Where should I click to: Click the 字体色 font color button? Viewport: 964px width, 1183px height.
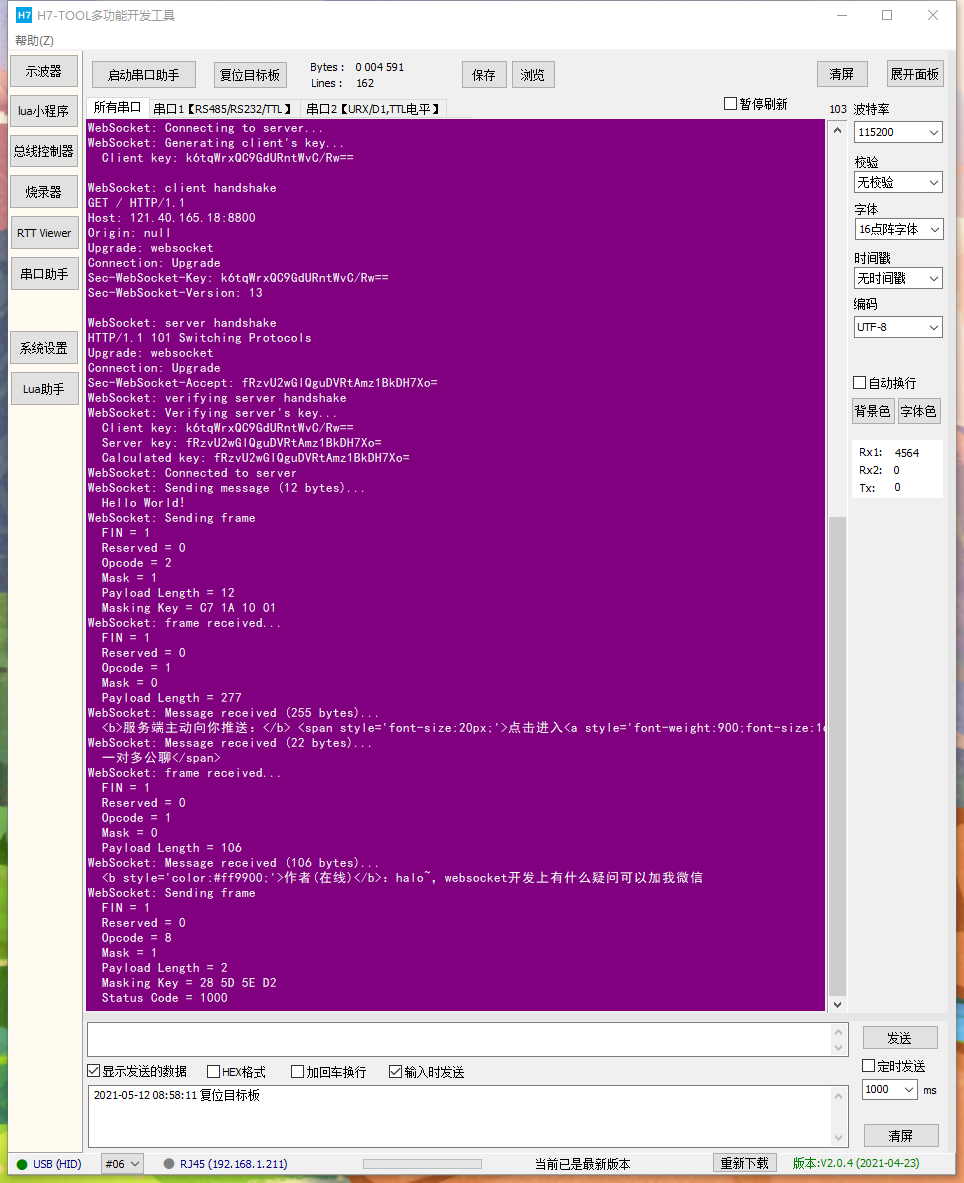[x=919, y=410]
